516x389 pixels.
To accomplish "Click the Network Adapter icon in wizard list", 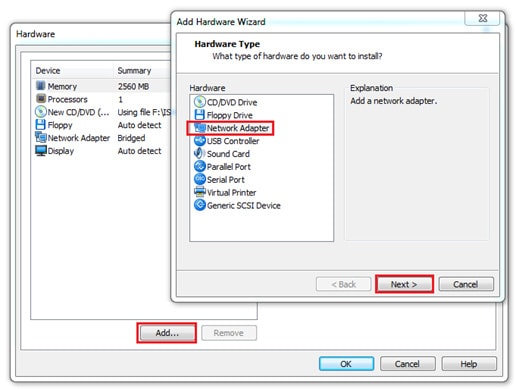I will pyautogui.click(x=199, y=128).
